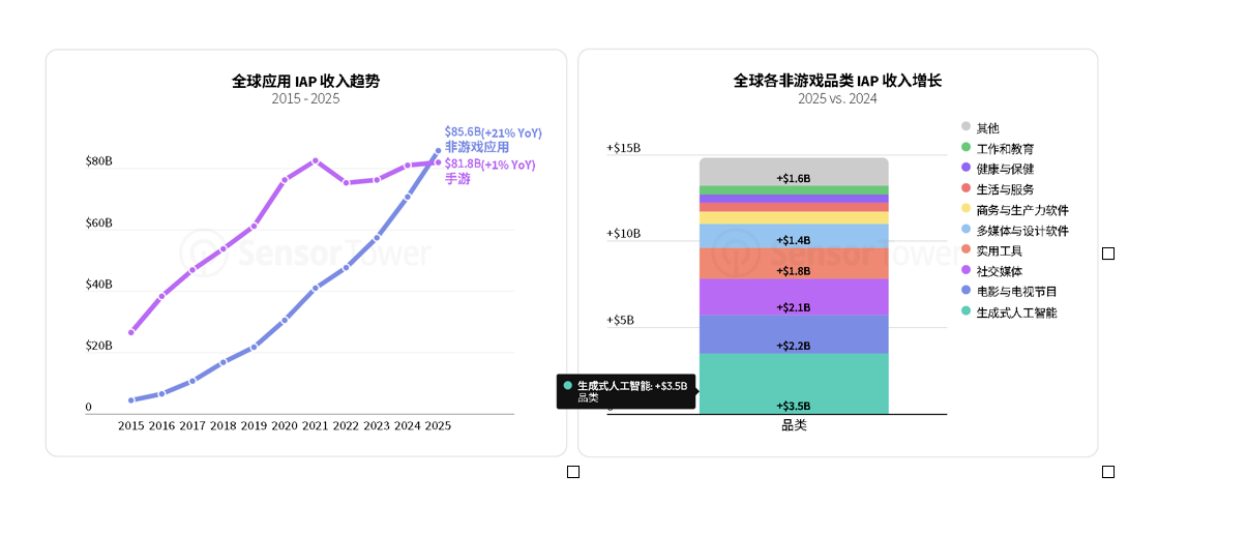Screen dimensions: 1248x536
Task: Select the 实用工具 legend label
Action: pyautogui.click(x=999, y=251)
